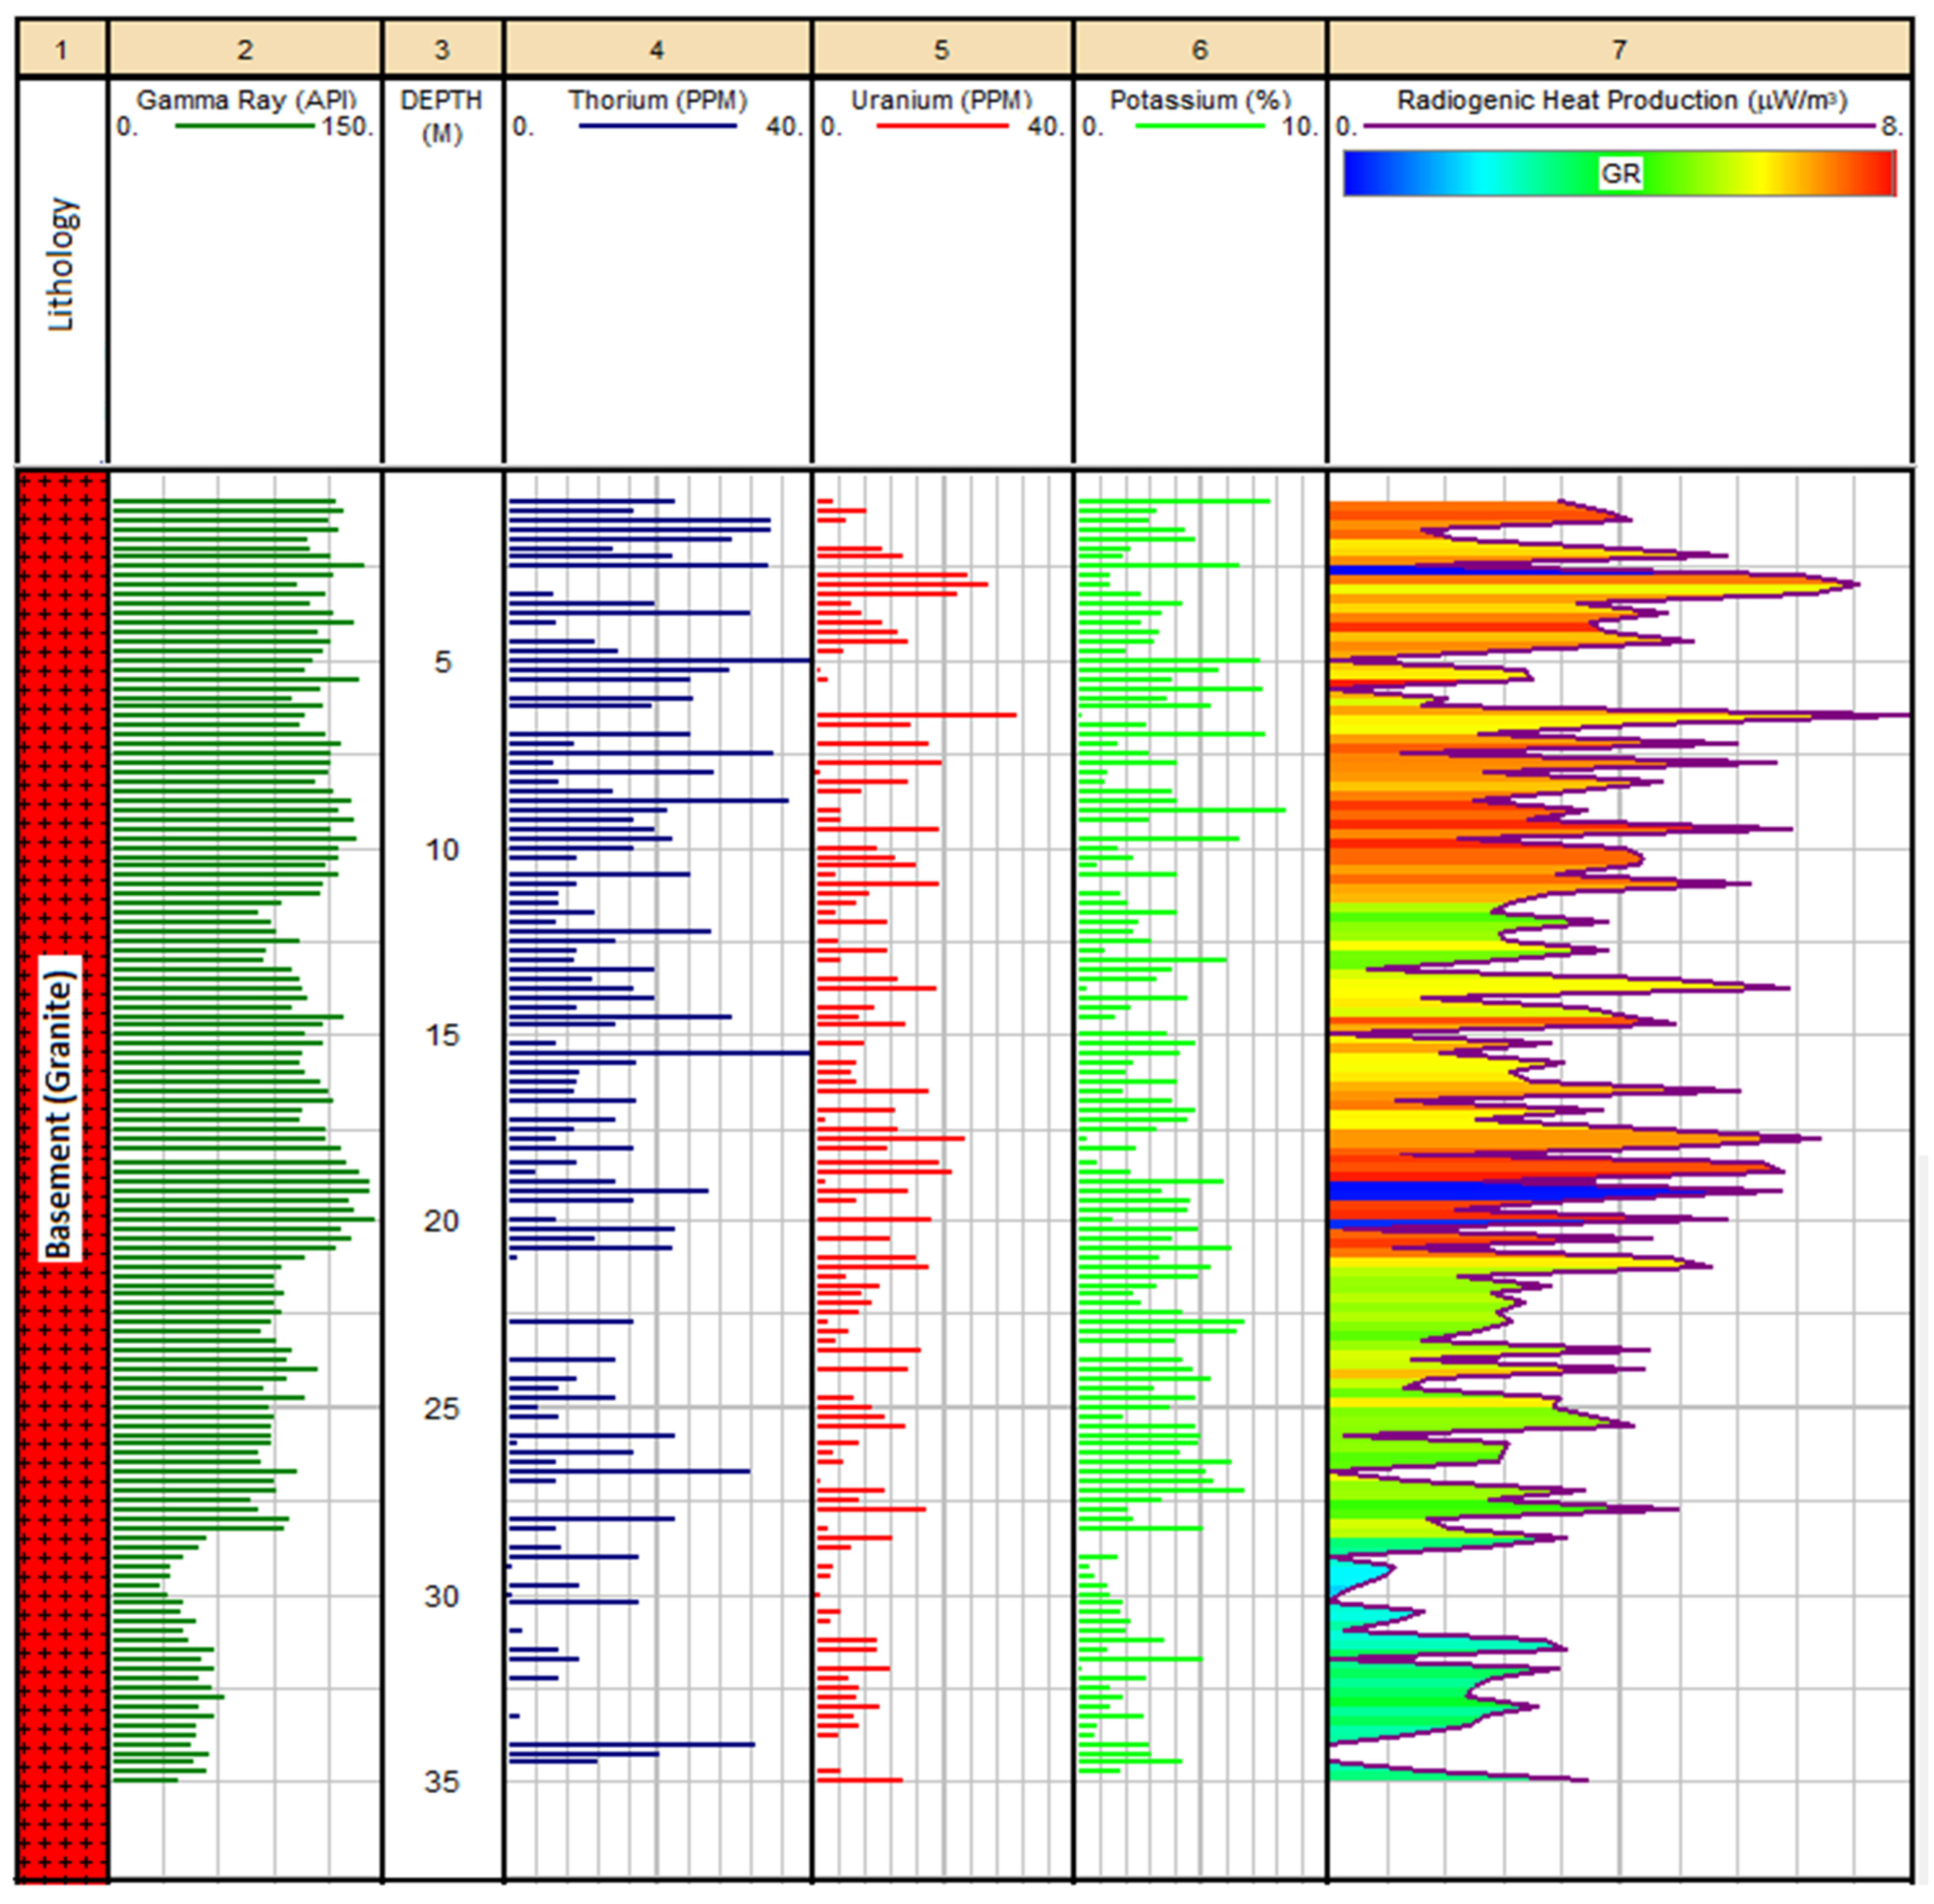1934x1904 pixels.
Task: Click track 5 header cell
Action: coord(942,50)
